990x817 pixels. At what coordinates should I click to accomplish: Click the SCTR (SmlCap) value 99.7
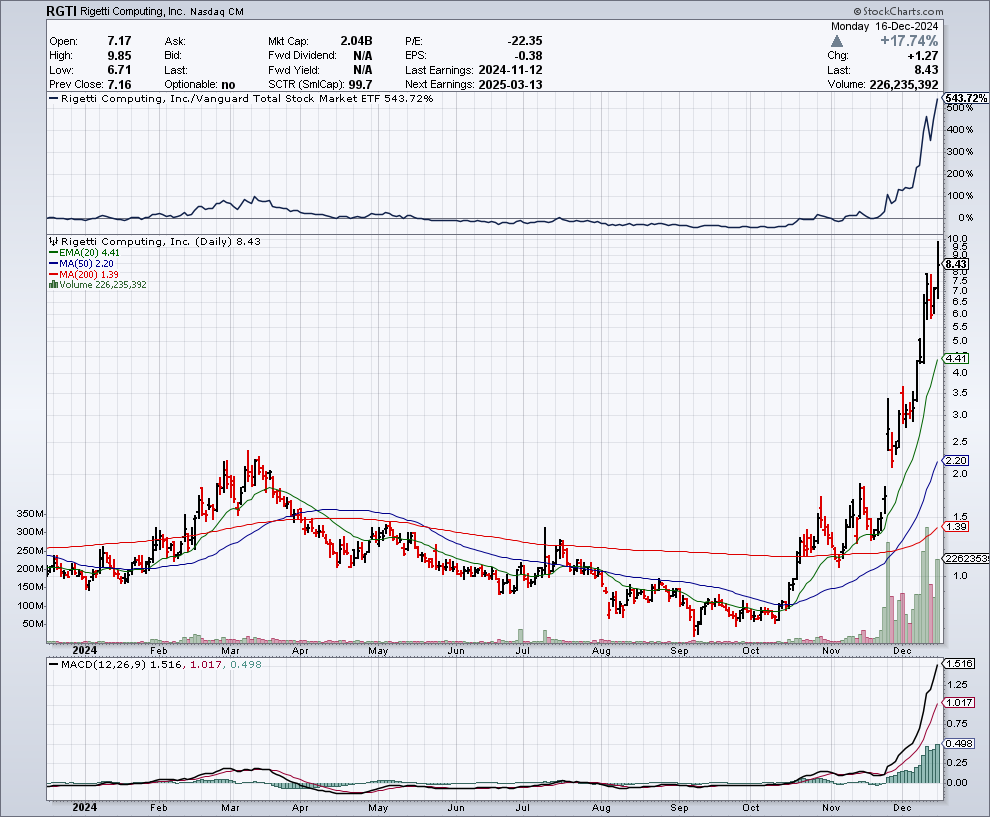pyautogui.click(x=361, y=85)
